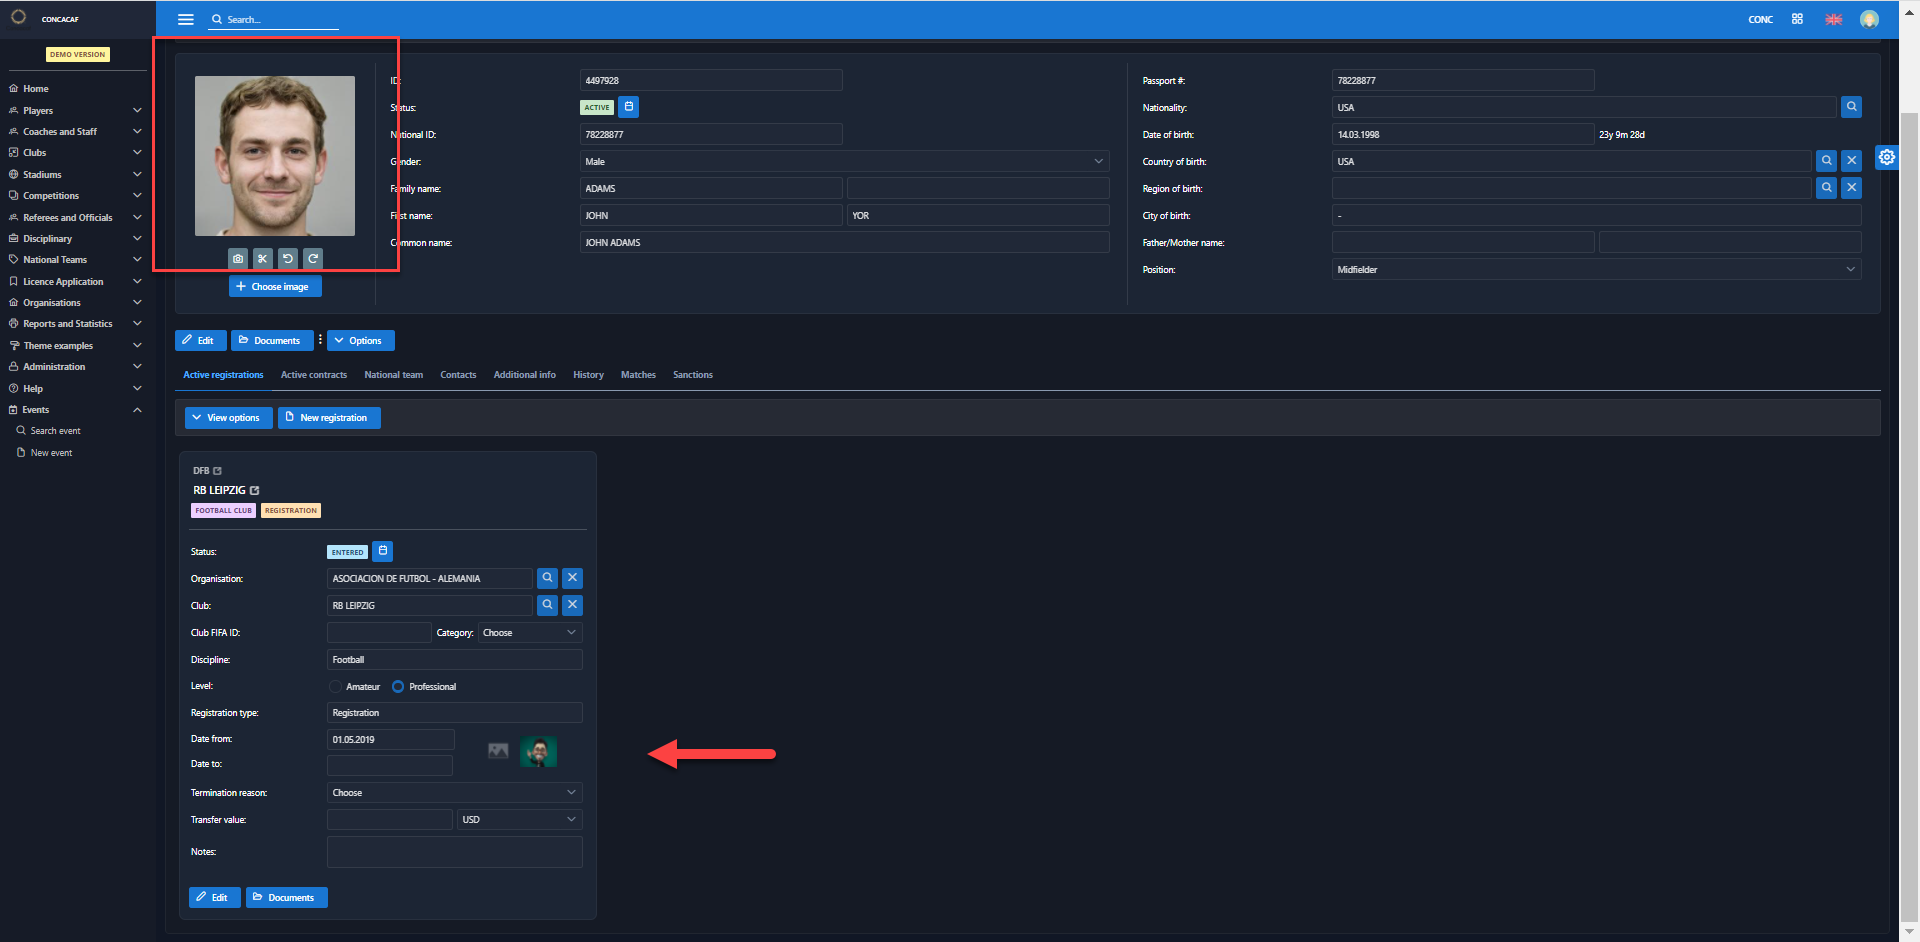1920x942 pixels.
Task: Click the cartoon avatar thumbnail in registration card
Action: click(x=538, y=752)
